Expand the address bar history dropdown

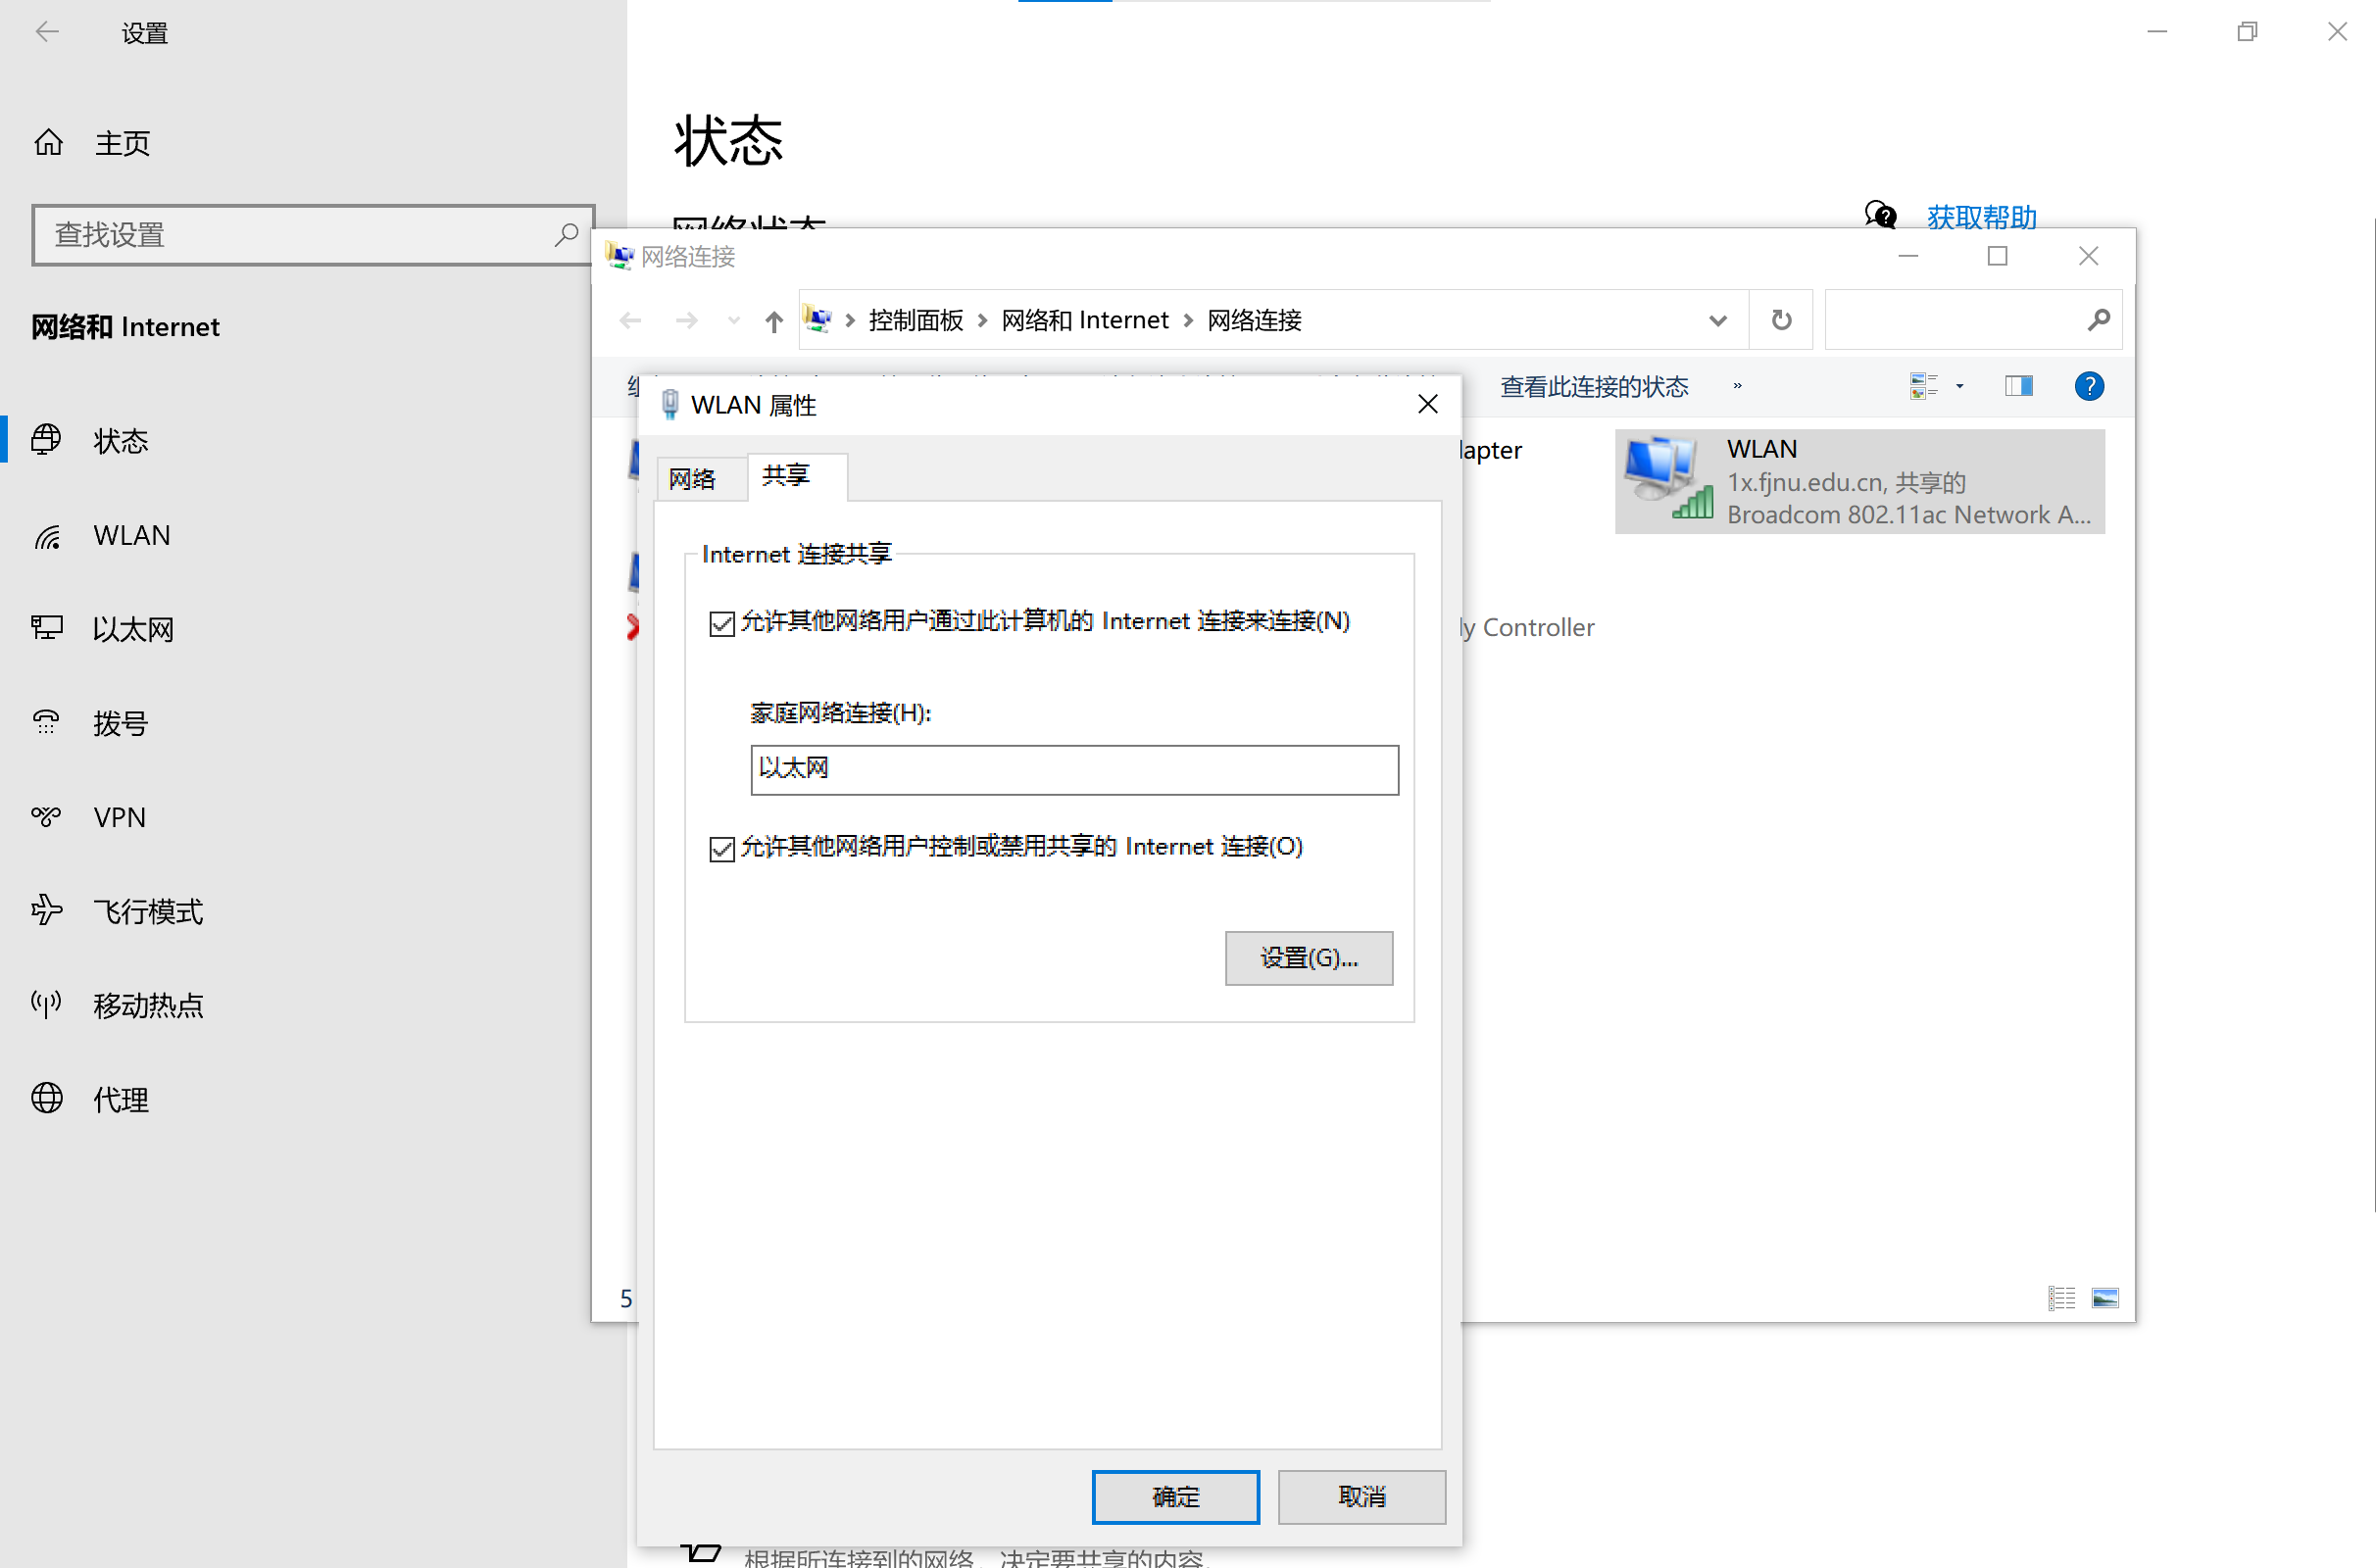1717,321
